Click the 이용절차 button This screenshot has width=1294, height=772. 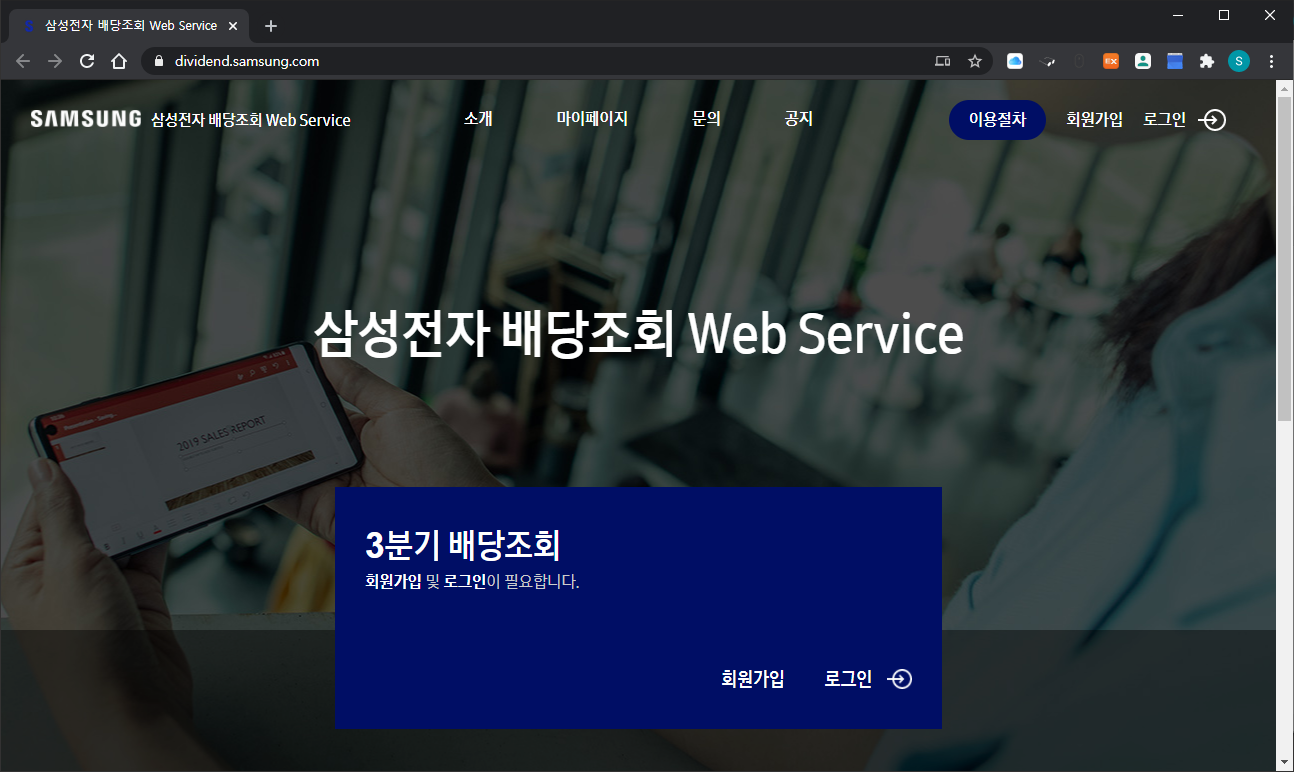pyautogui.click(x=997, y=120)
